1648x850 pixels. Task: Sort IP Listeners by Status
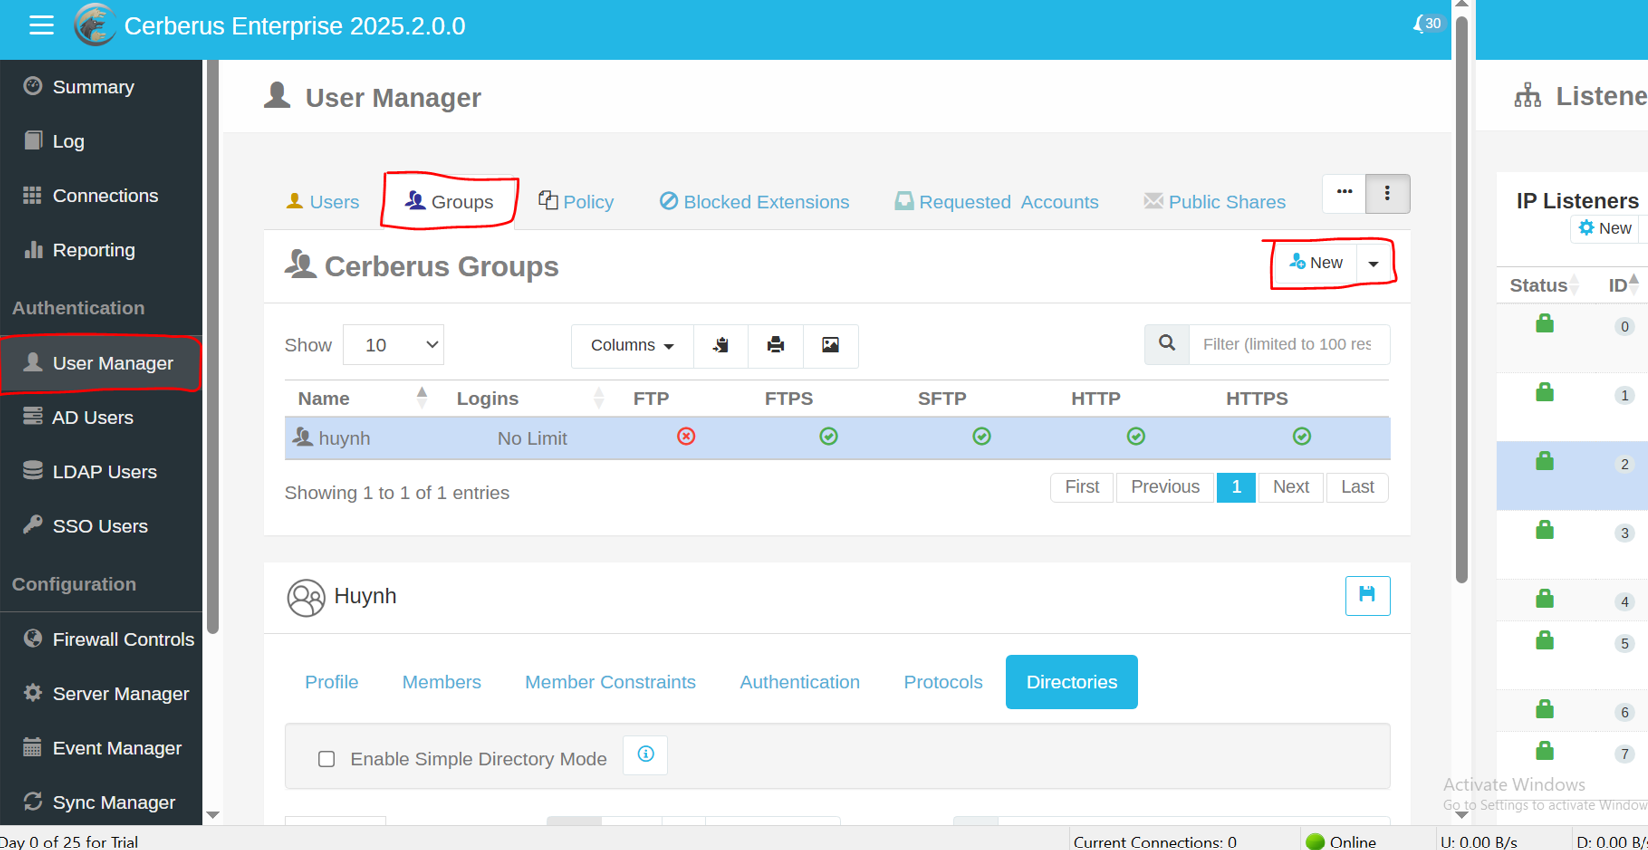coord(1543,285)
